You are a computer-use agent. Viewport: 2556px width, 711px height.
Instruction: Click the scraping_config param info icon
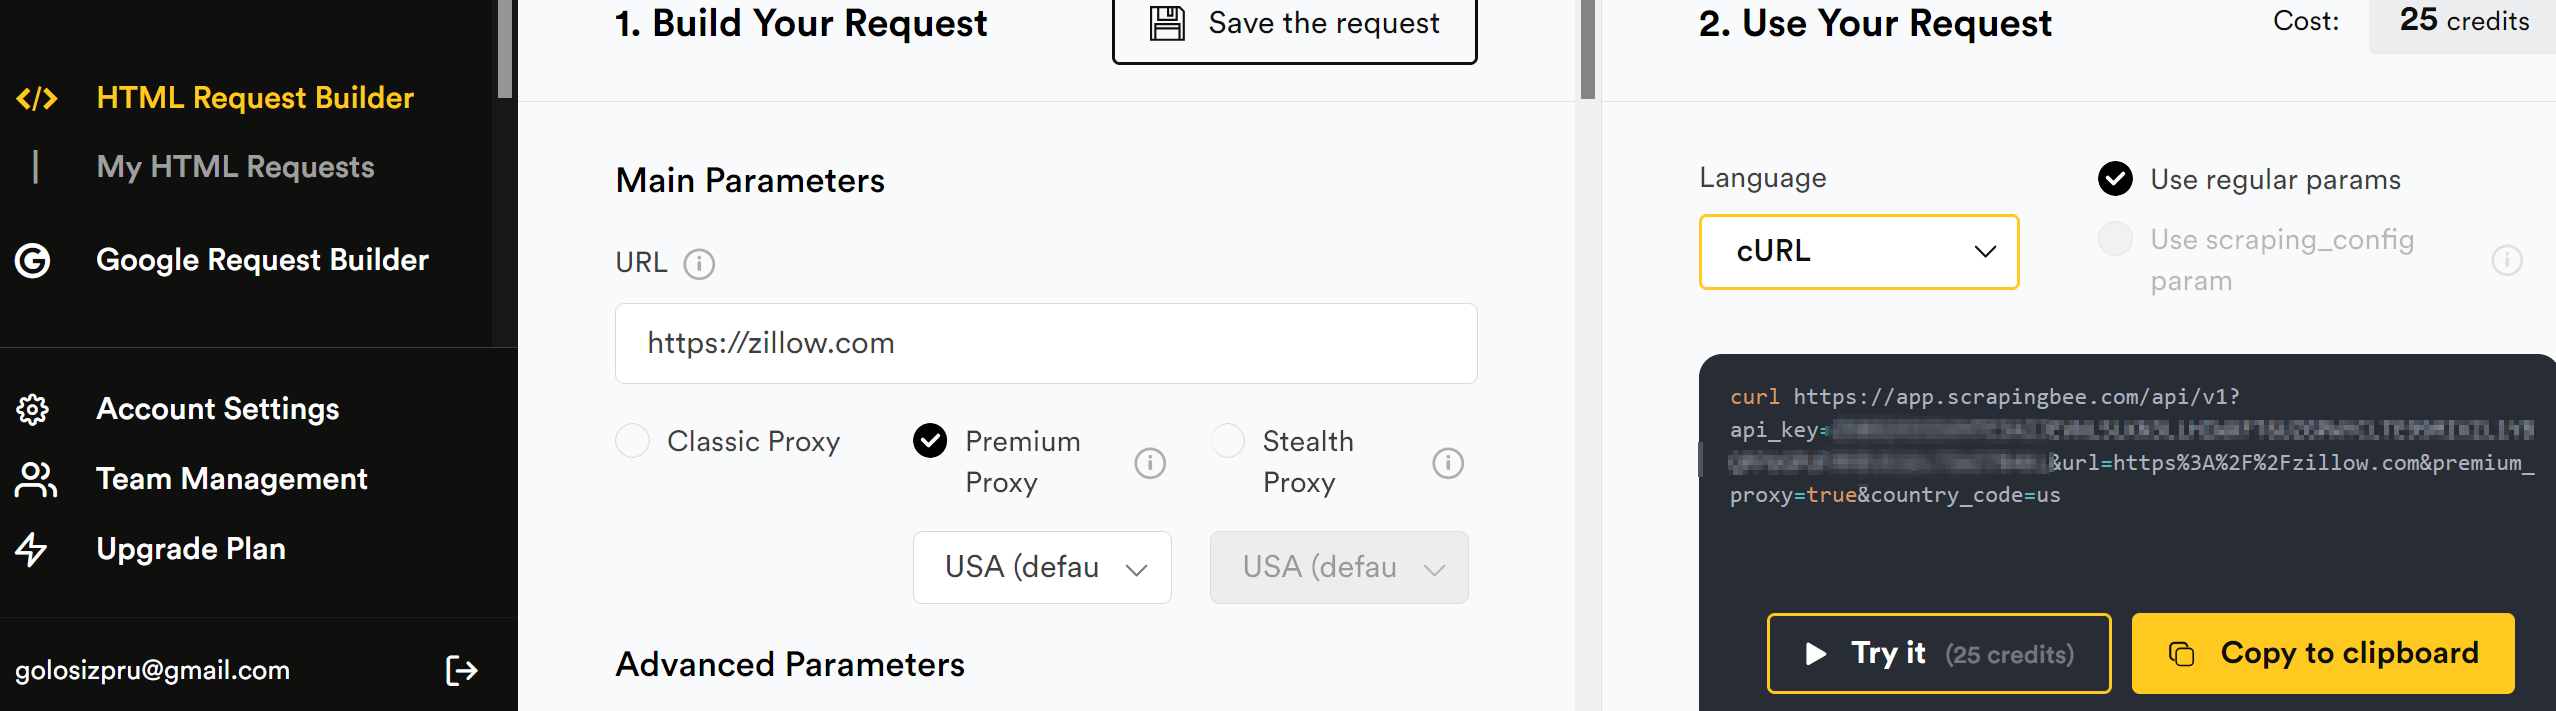(2508, 260)
